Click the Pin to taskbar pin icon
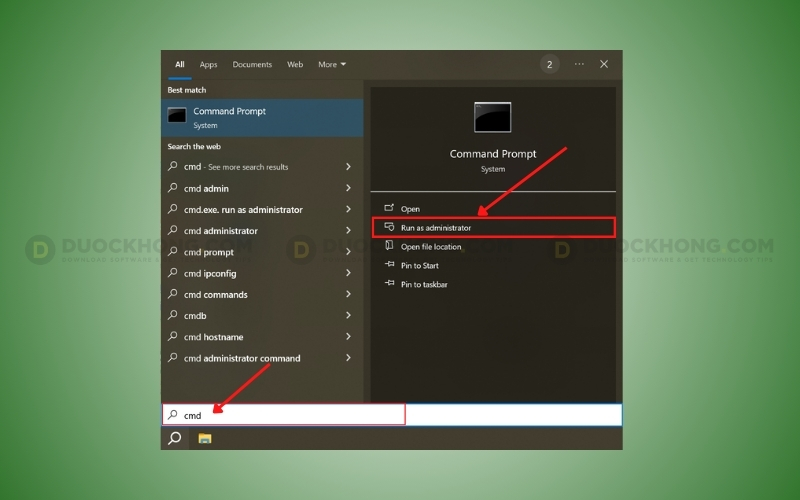Image resolution: width=800 pixels, height=500 pixels. tap(389, 283)
